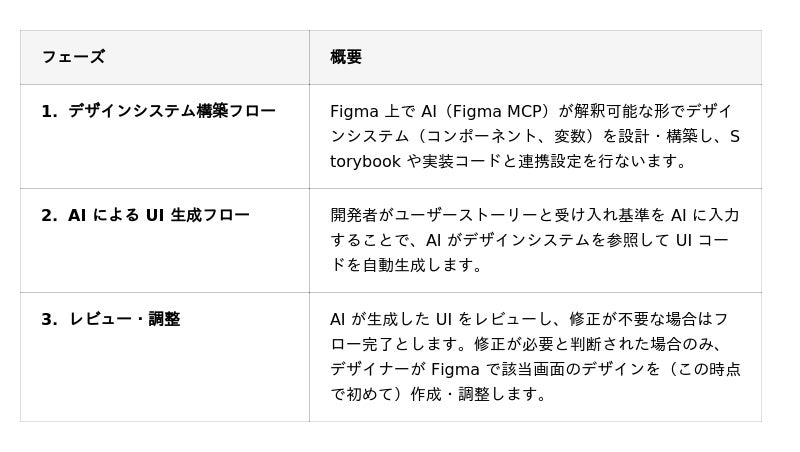Click the text フロー完了 in third description
Viewport: 800px width, 452px height.
[368, 344]
